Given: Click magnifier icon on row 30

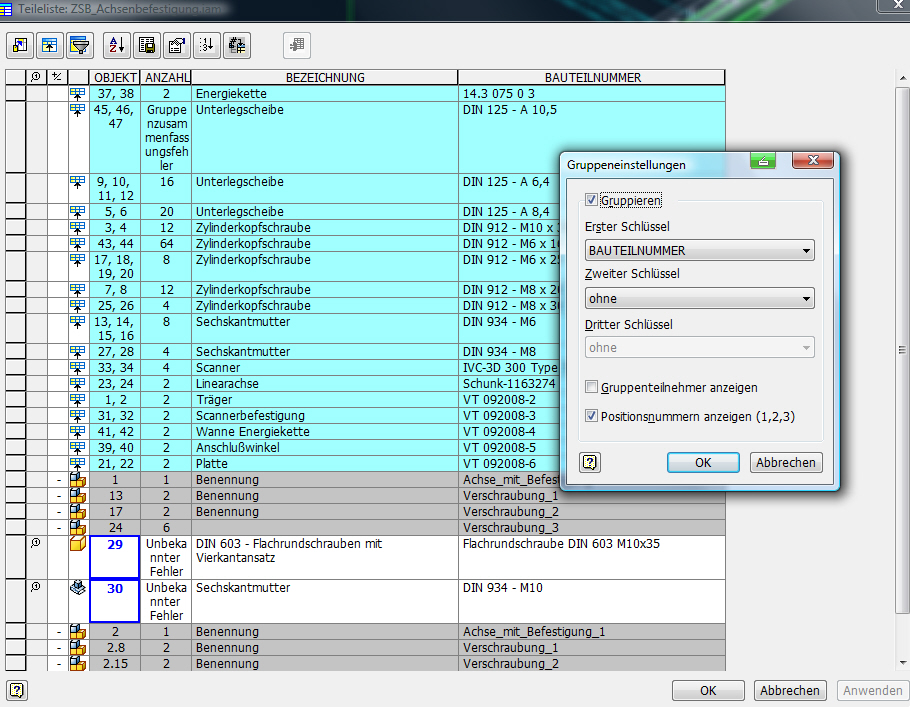Looking at the screenshot, I should [x=36, y=587].
